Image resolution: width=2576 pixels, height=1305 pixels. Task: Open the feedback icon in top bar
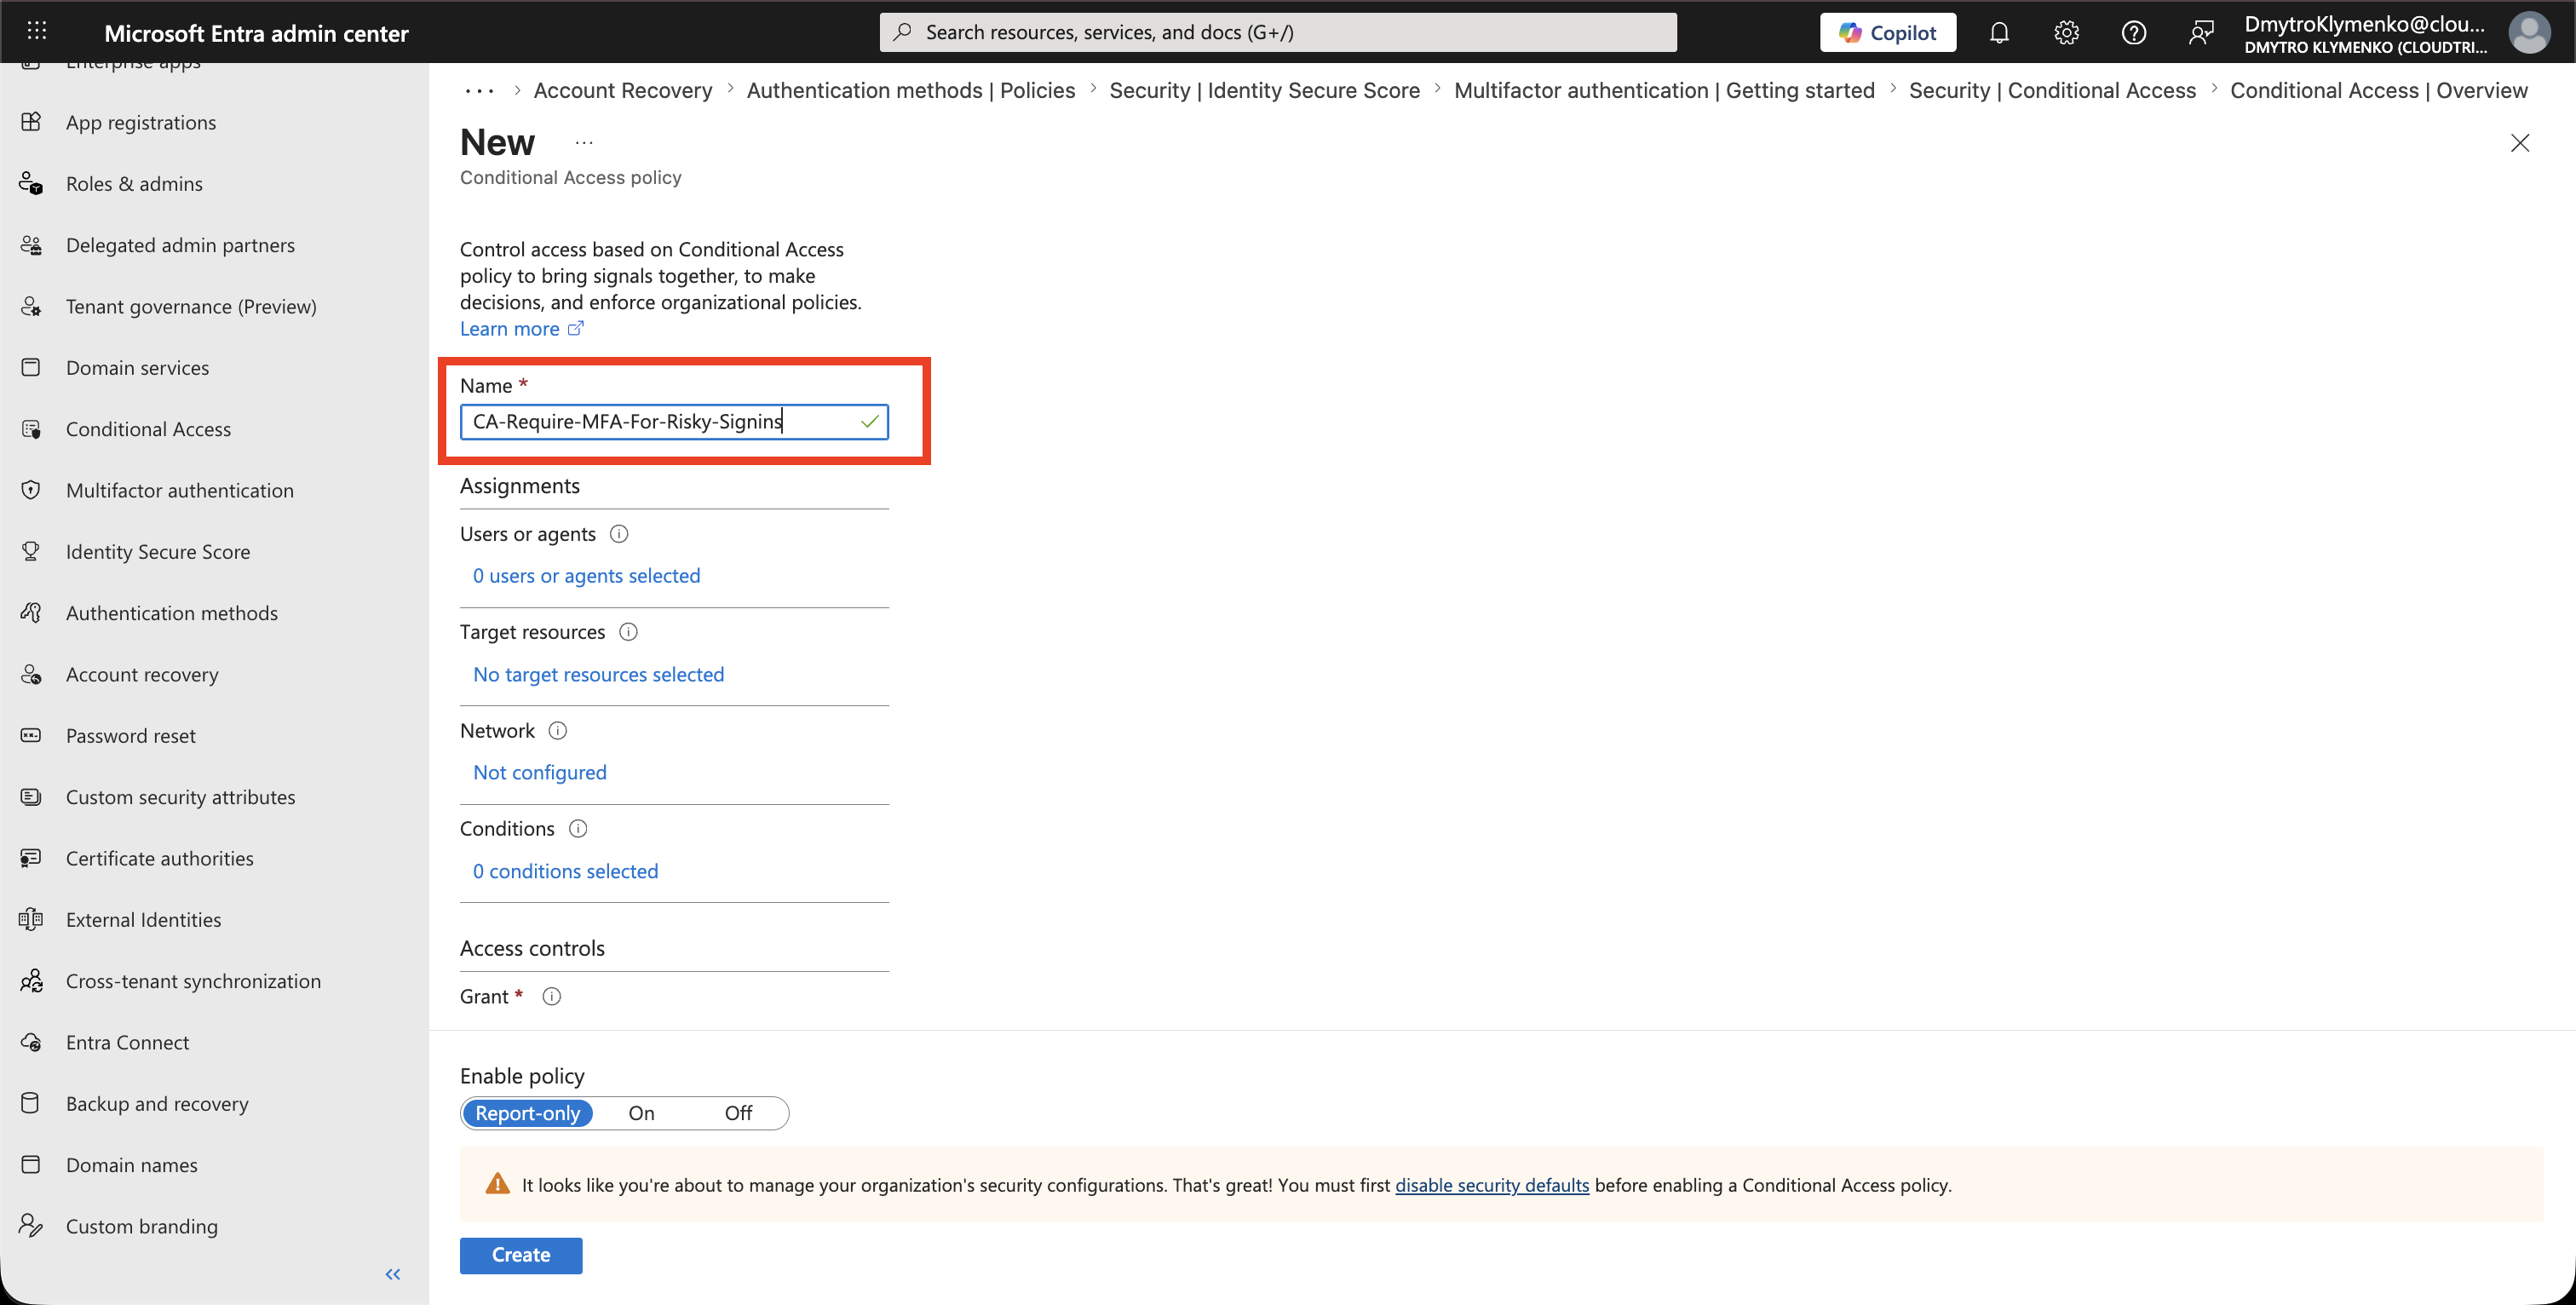pos(2200,32)
